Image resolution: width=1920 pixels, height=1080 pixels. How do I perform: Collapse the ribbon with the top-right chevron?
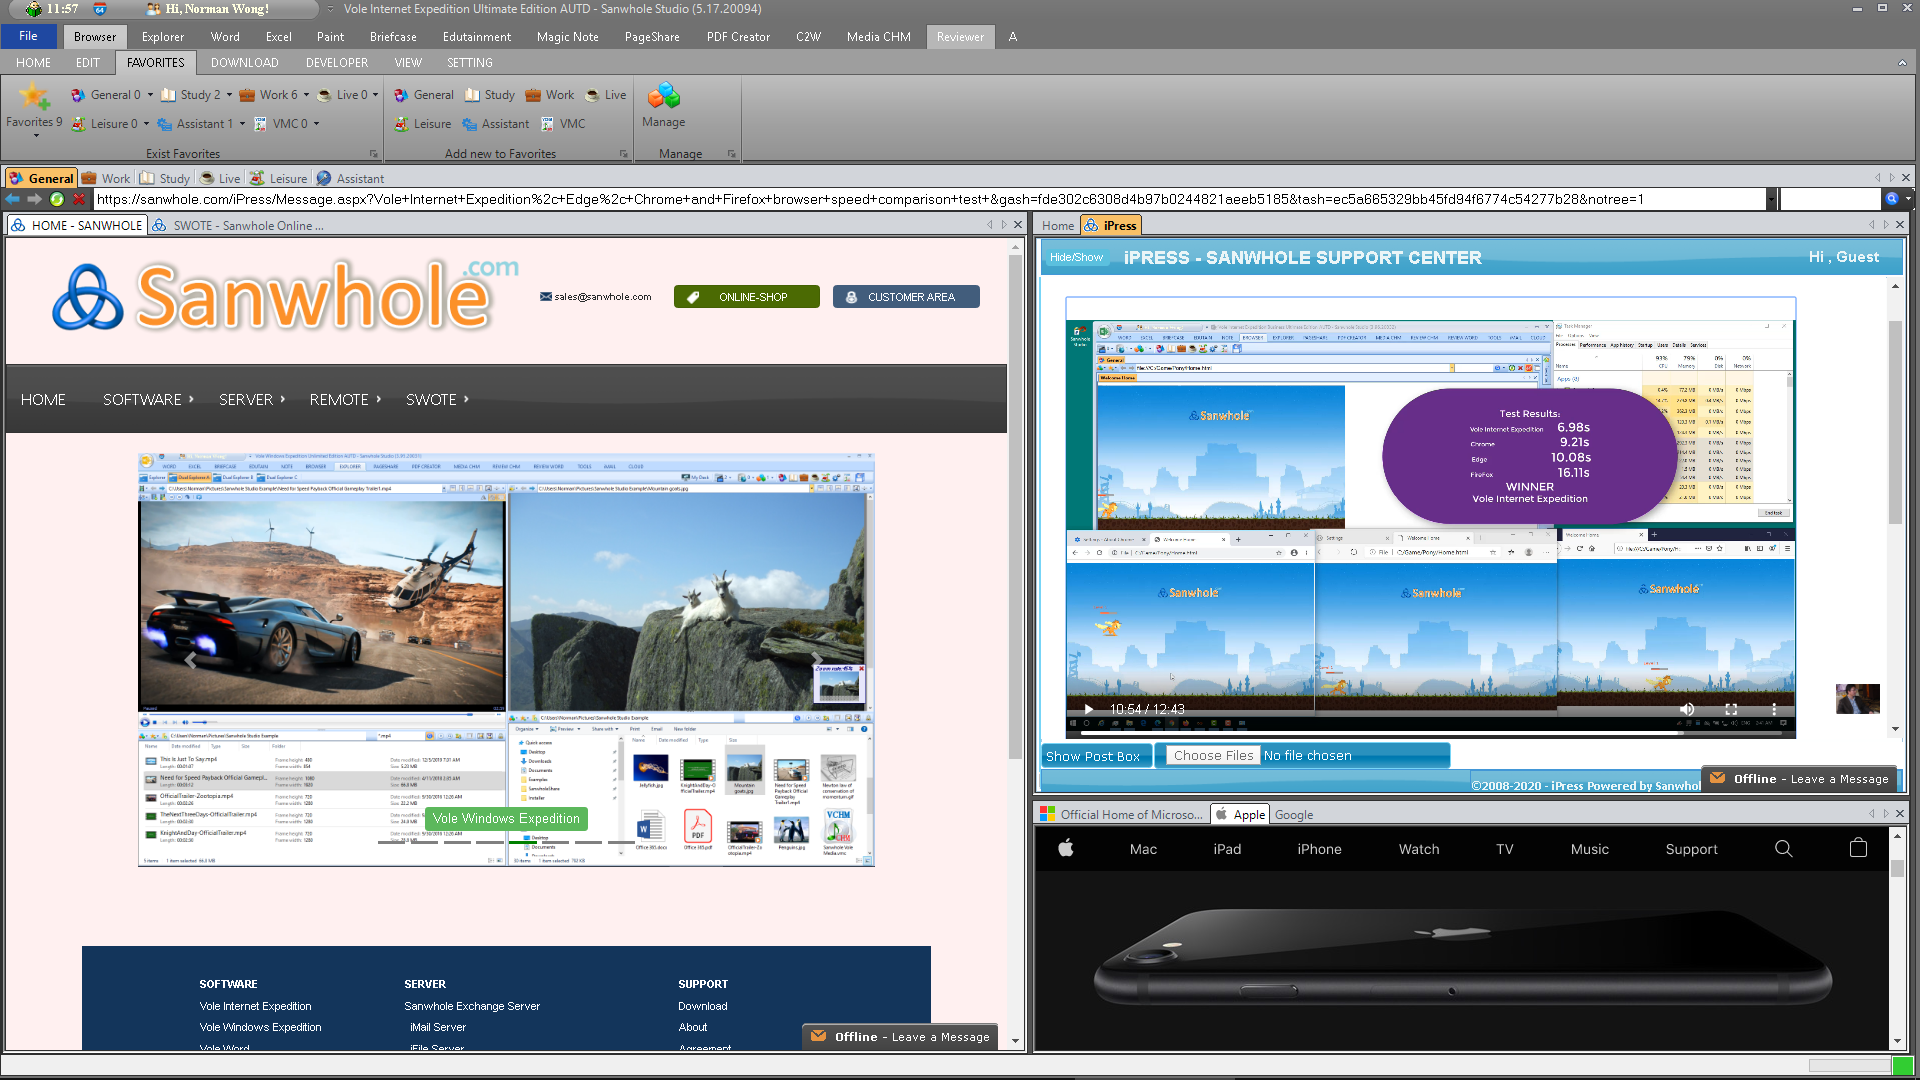pos(1902,62)
